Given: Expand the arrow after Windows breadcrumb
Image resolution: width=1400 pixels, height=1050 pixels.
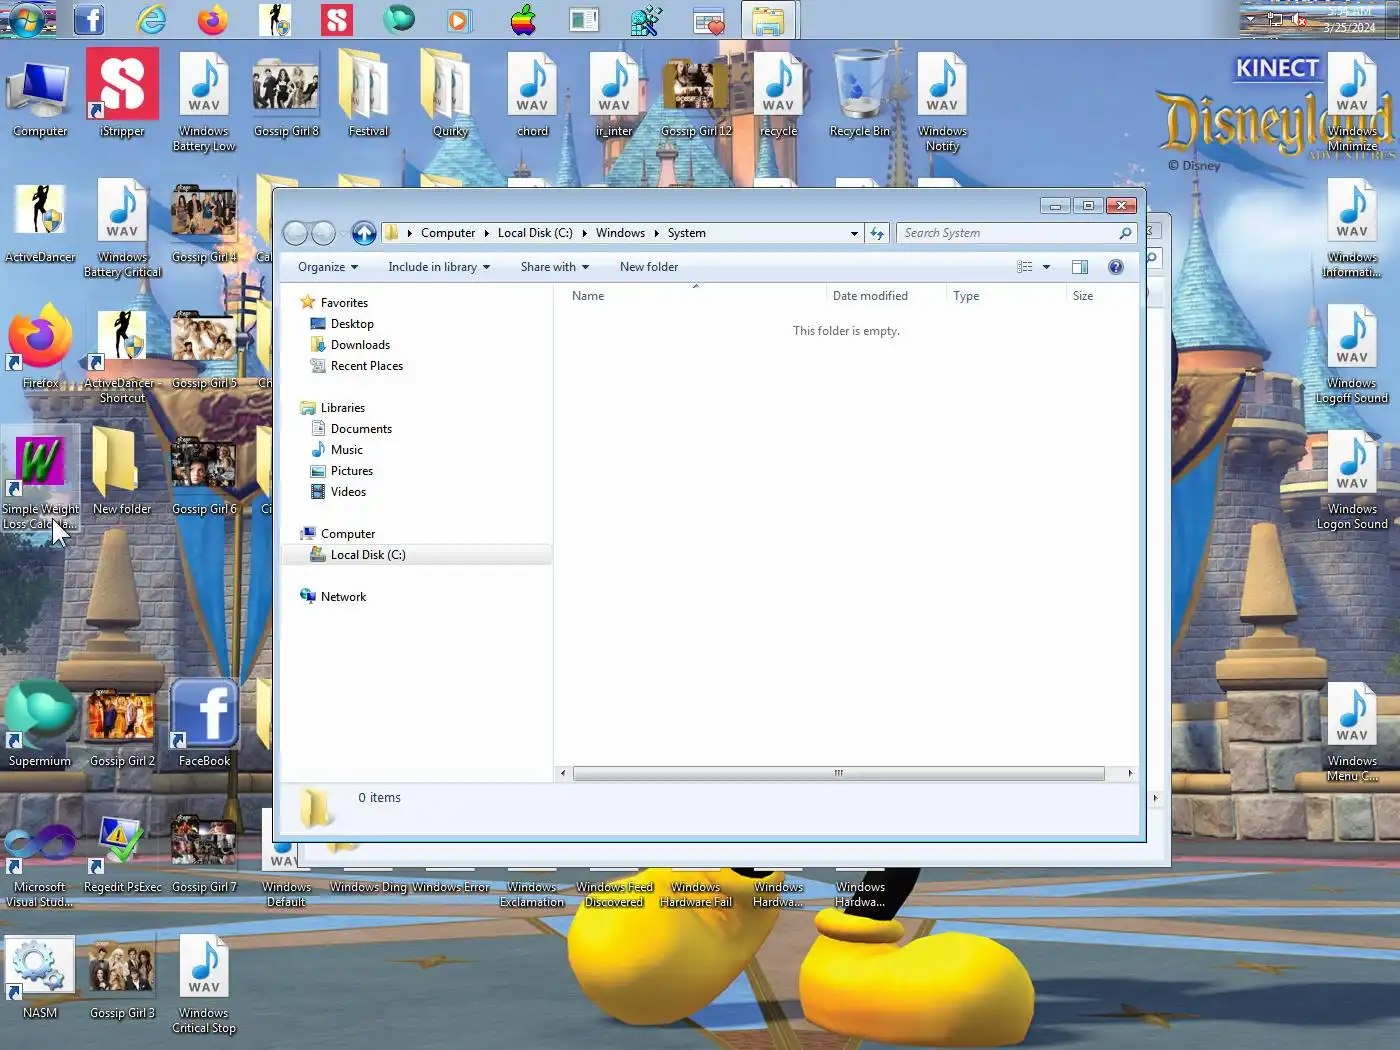Looking at the screenshot, I should [x=657, y=233].
